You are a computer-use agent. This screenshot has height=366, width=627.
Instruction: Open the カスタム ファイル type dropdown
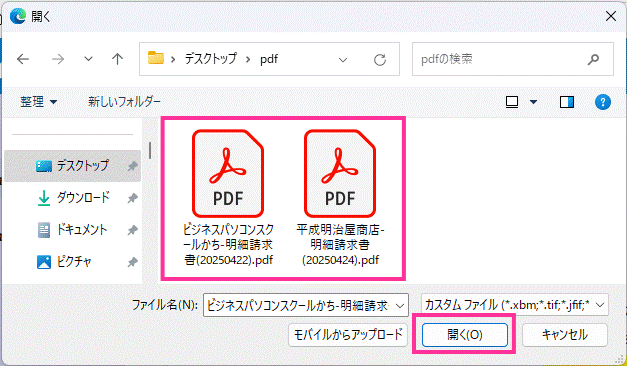[x=515, y=306]
